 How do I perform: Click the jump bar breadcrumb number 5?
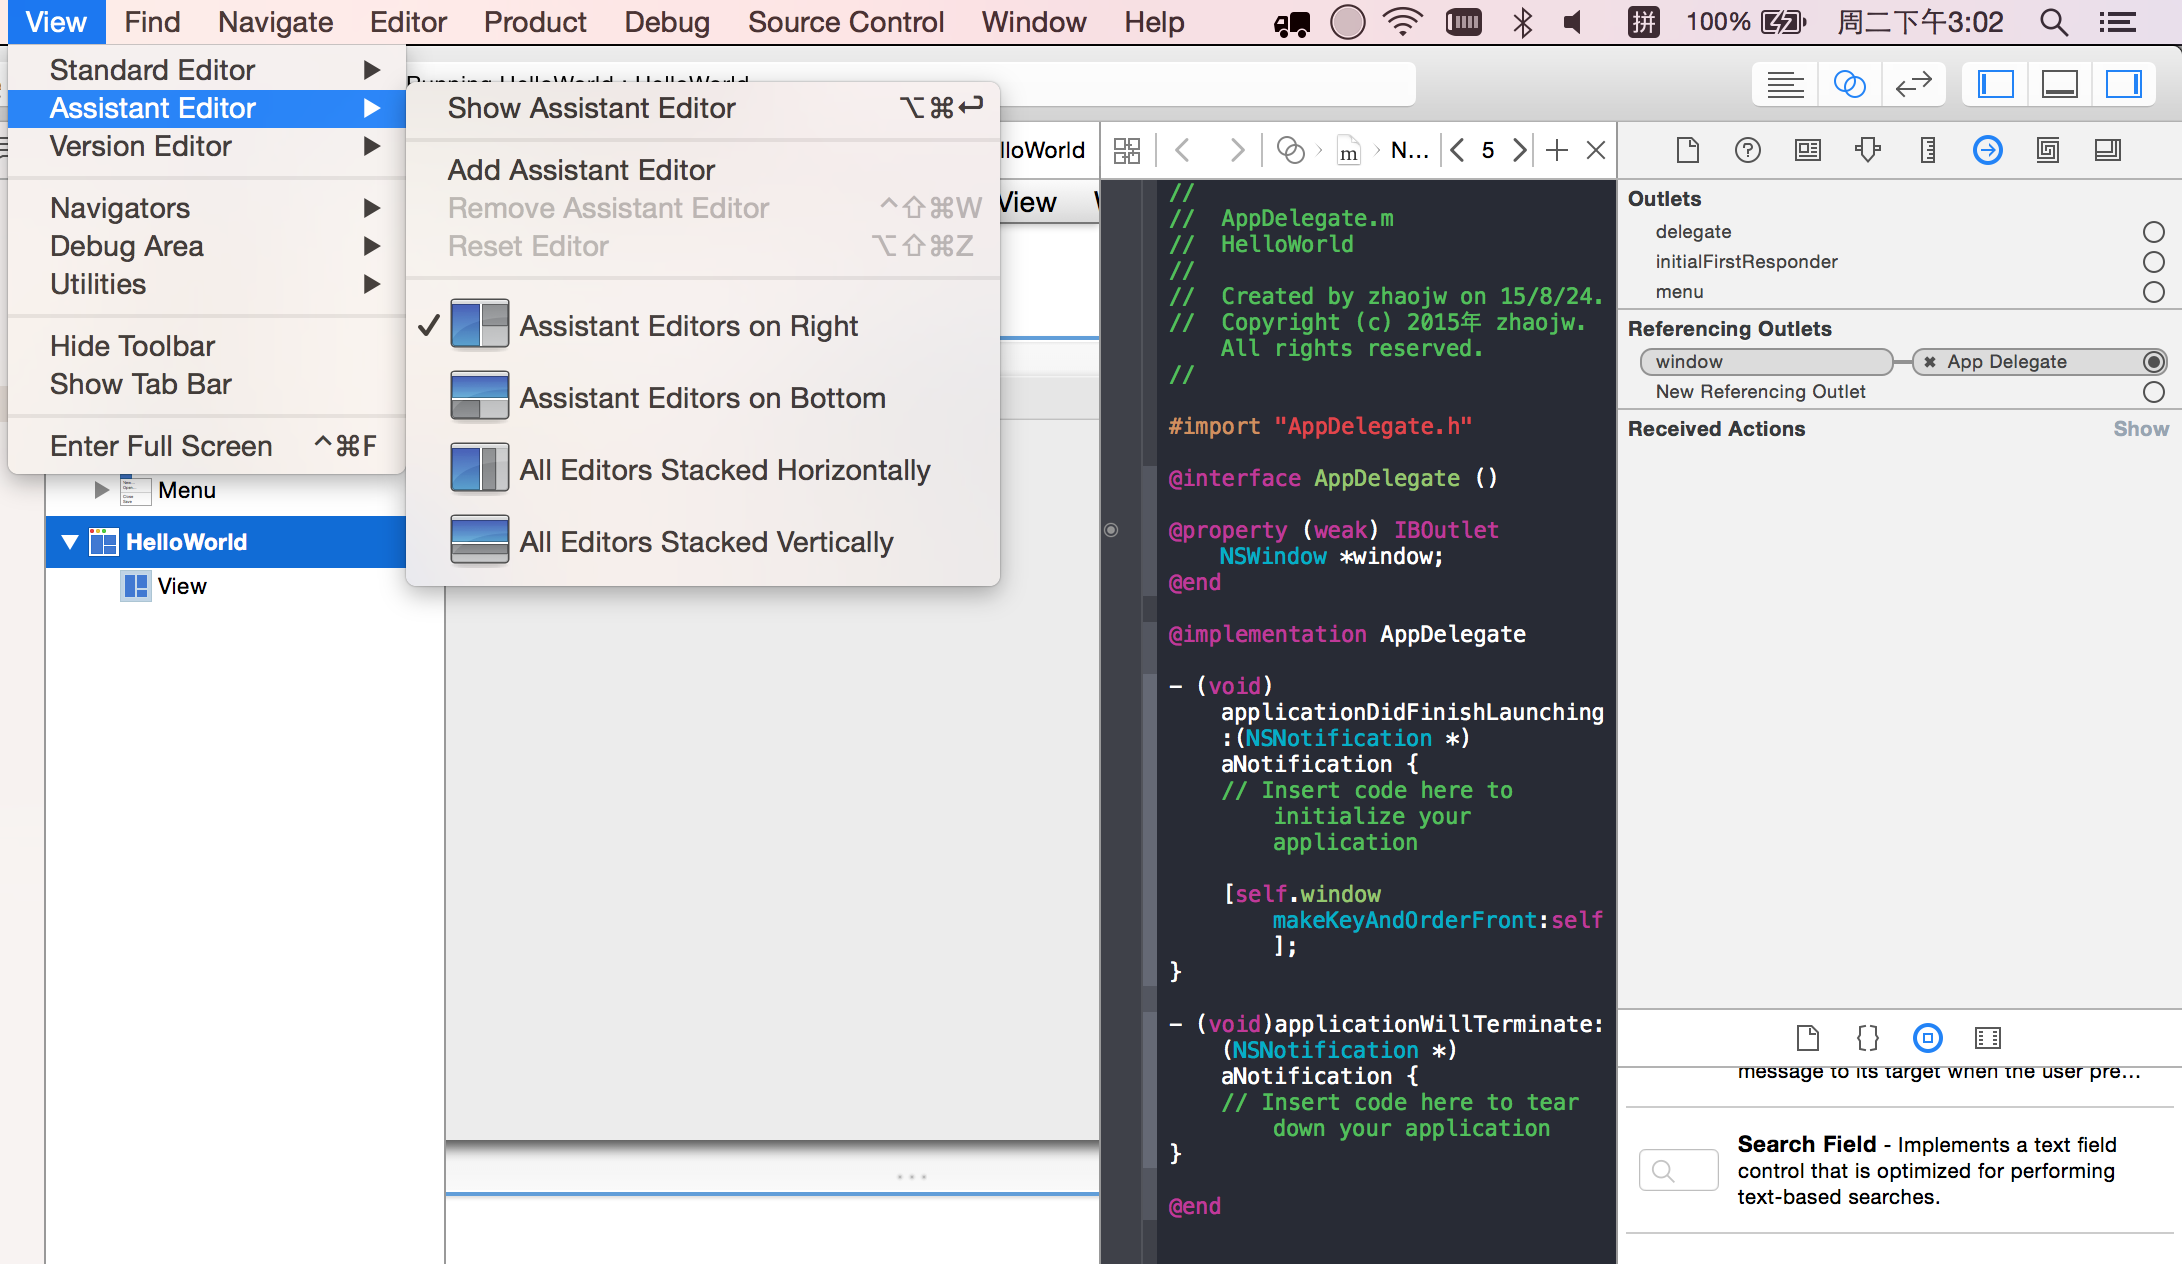[1488, 149]
